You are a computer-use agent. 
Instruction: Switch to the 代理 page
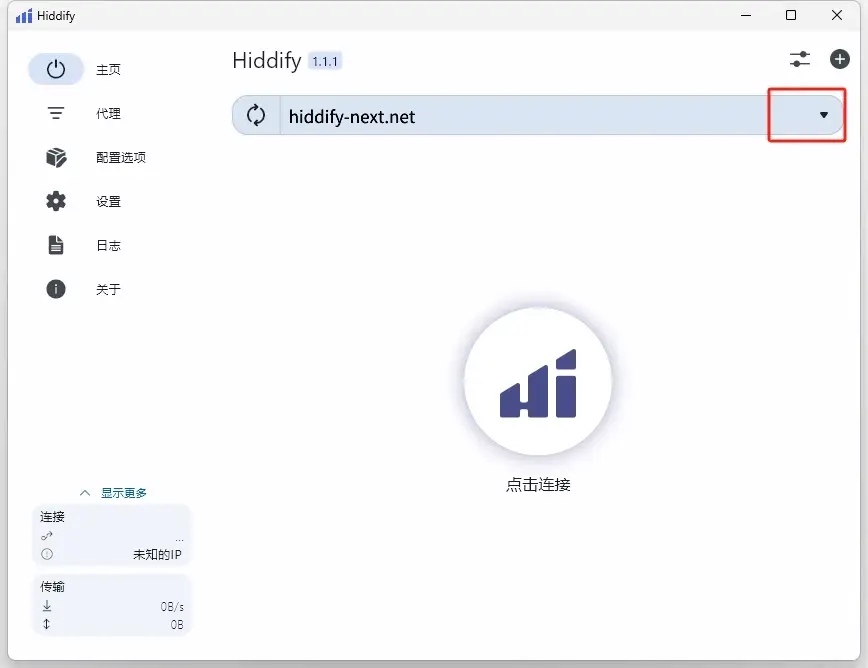pos(108,113)
